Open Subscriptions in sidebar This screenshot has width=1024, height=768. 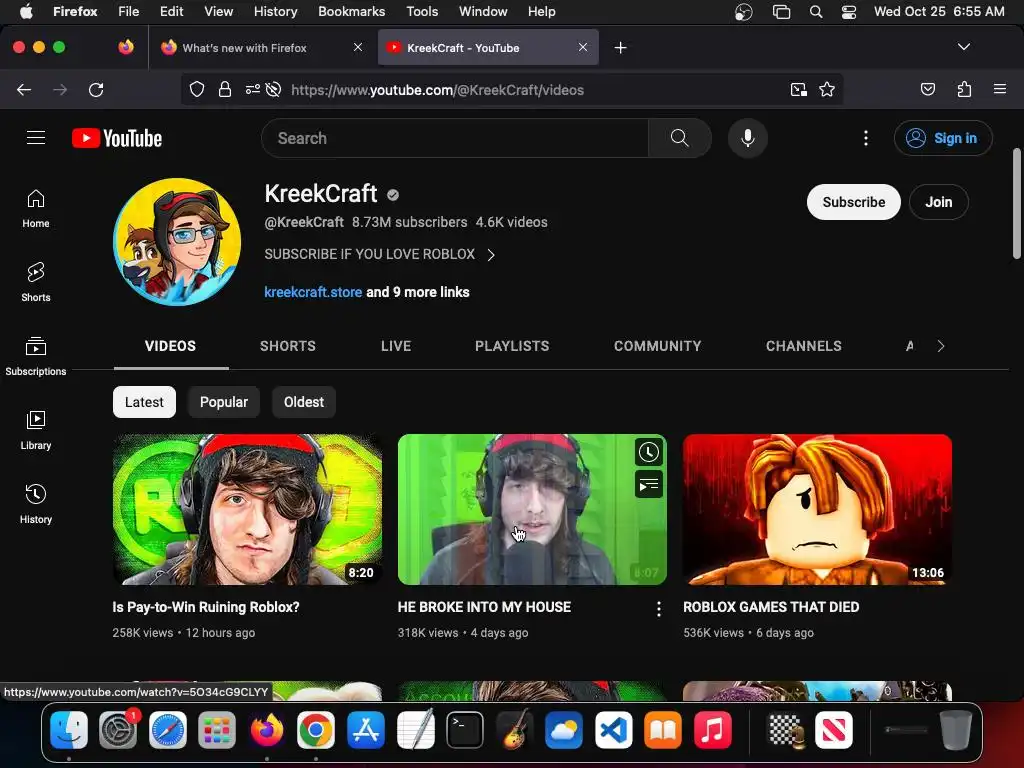click(36, 356)
